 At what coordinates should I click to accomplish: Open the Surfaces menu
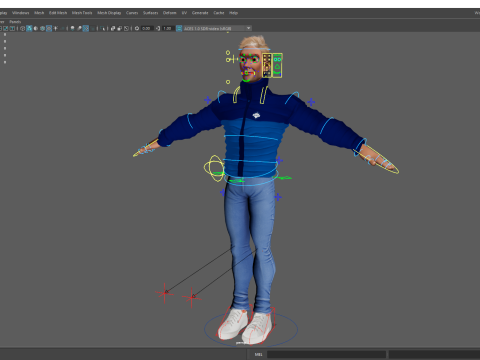[x=151, y=13]
